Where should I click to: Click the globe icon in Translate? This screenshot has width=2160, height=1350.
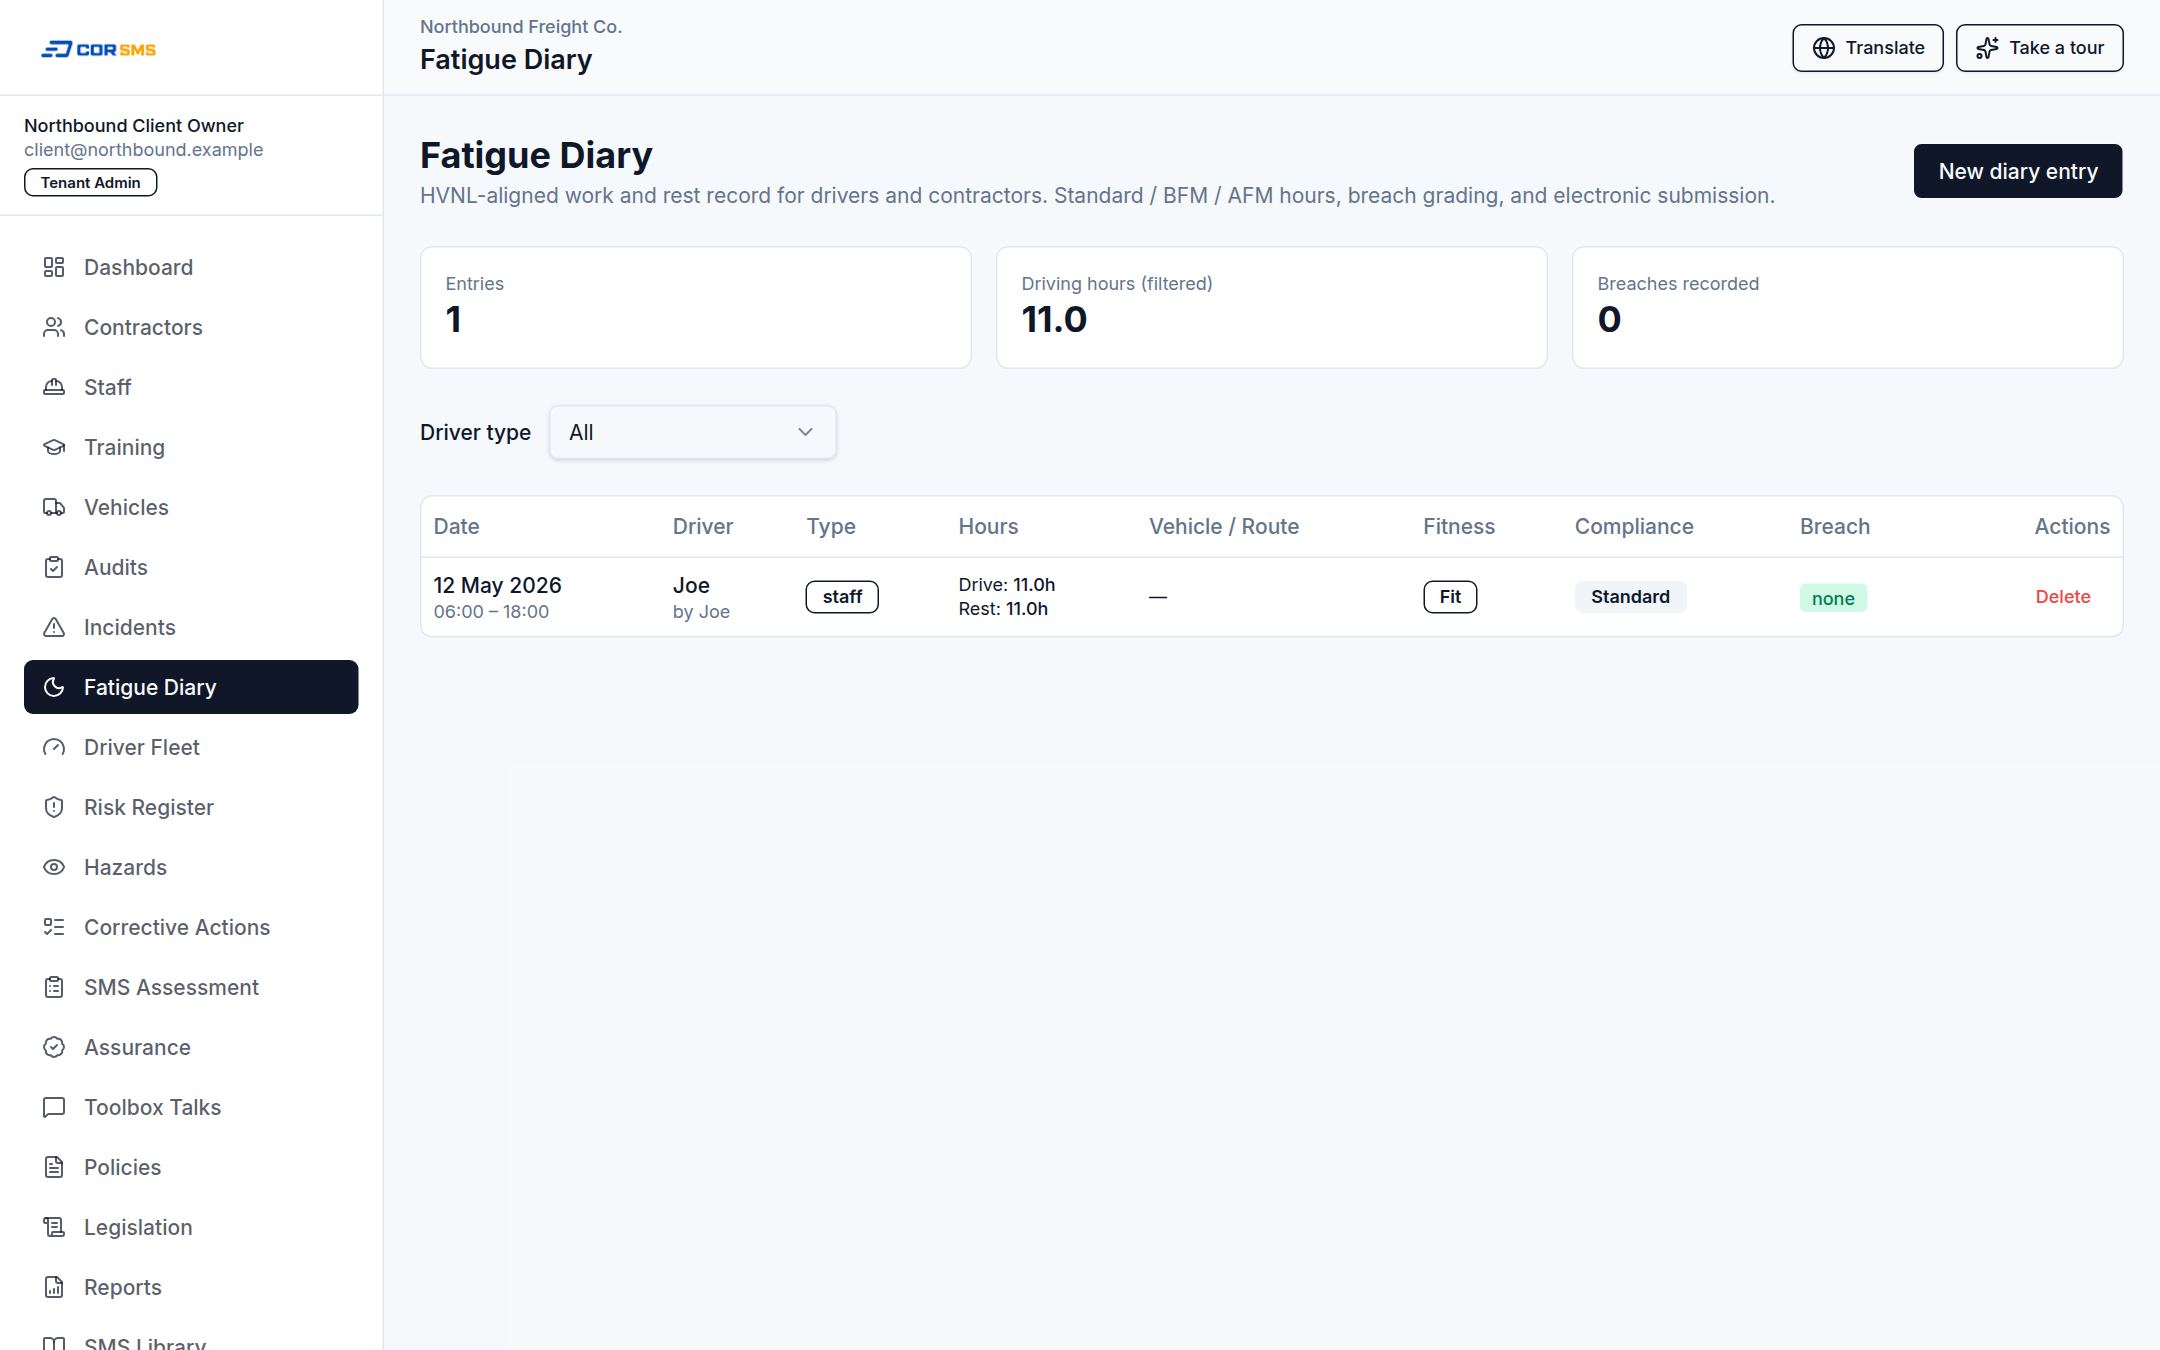click(1824, 48)
